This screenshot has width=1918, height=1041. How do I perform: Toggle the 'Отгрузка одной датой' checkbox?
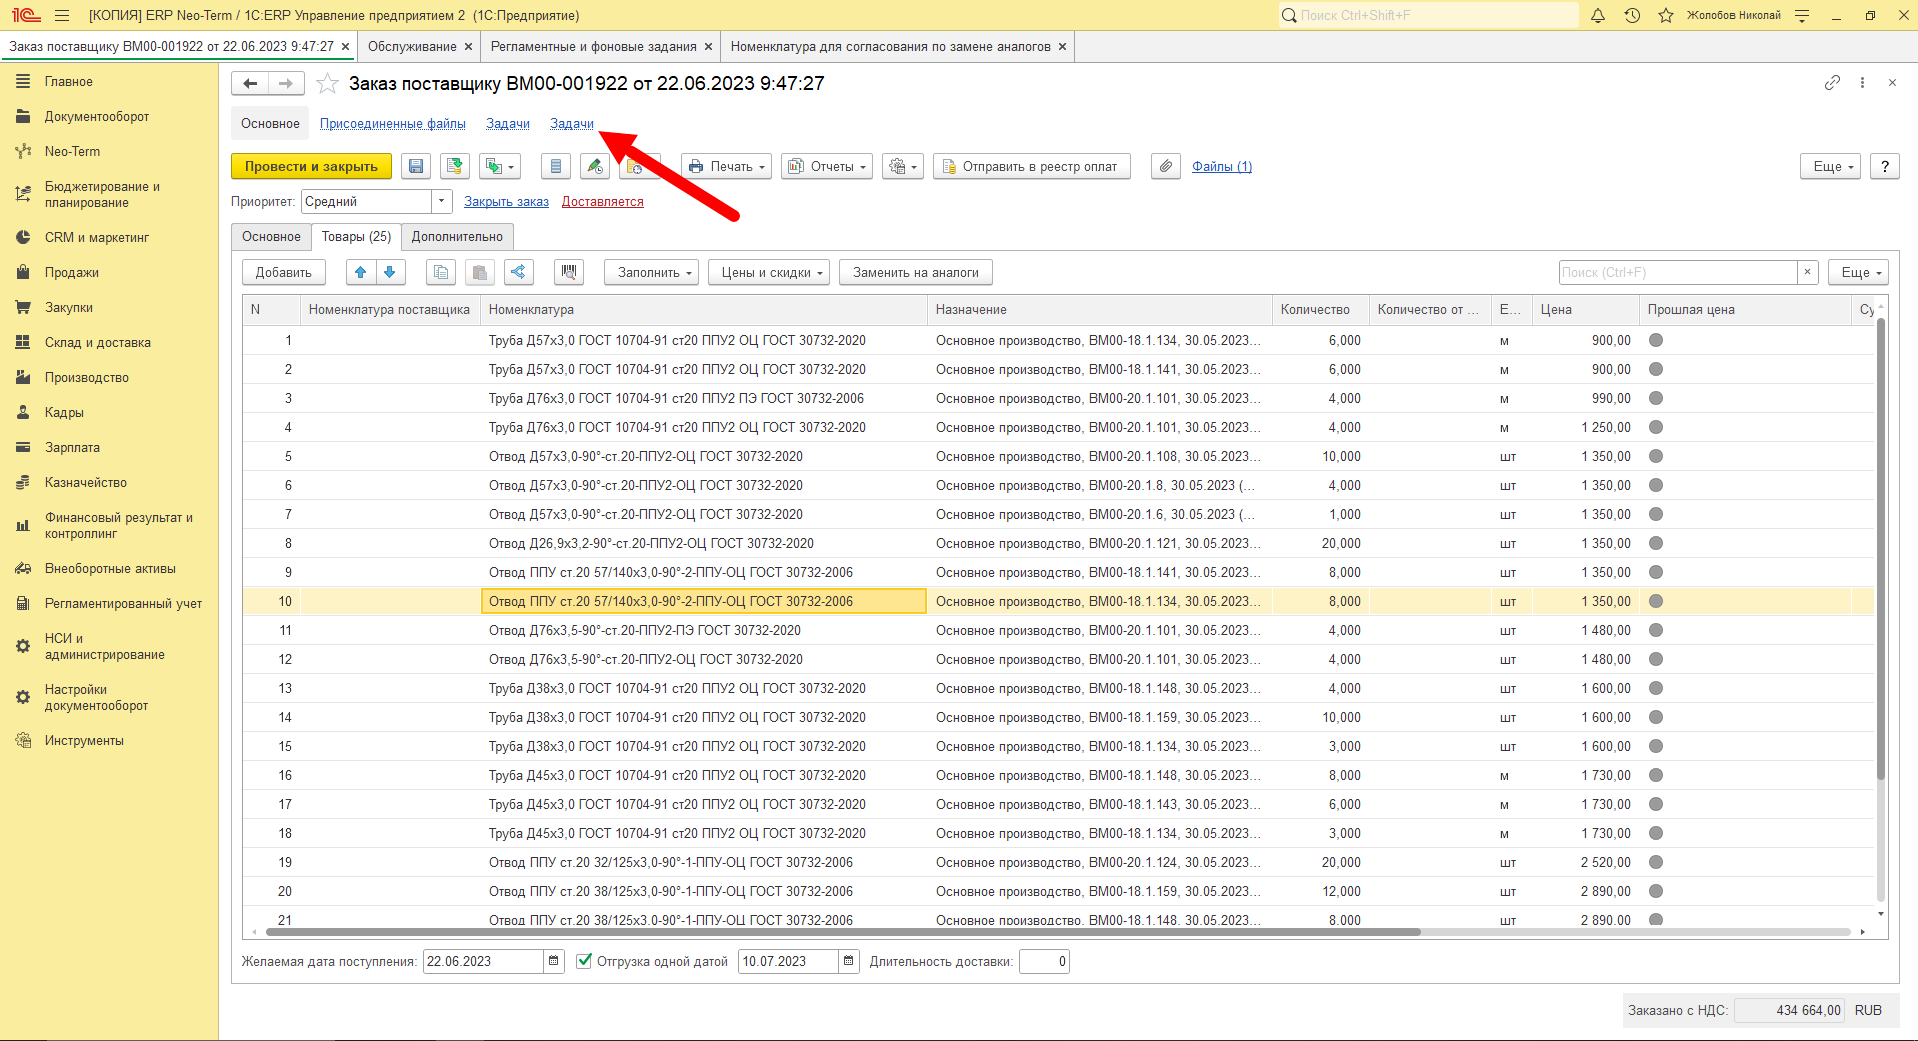(x=585, y=961)
